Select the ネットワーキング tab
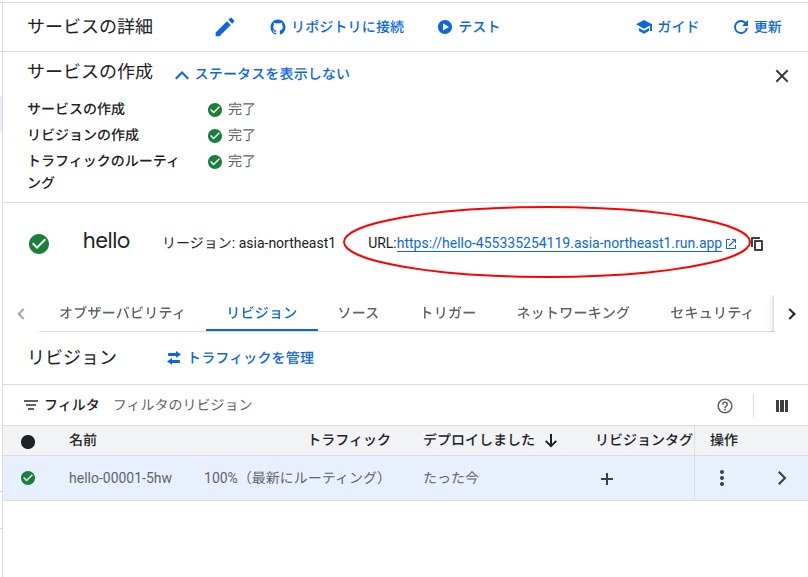 click(x=573, y=313)
